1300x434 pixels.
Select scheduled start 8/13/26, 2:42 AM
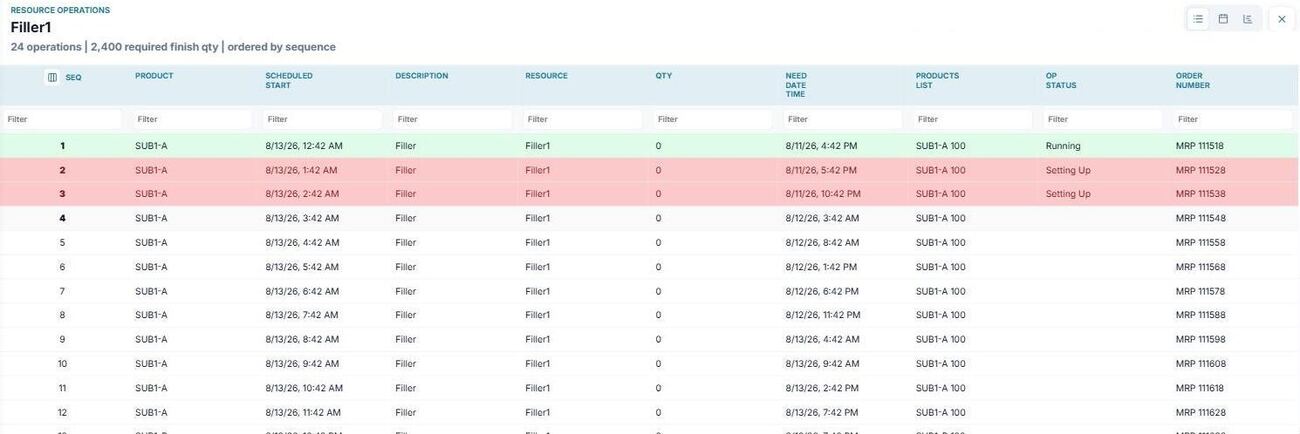click(302, 194)
